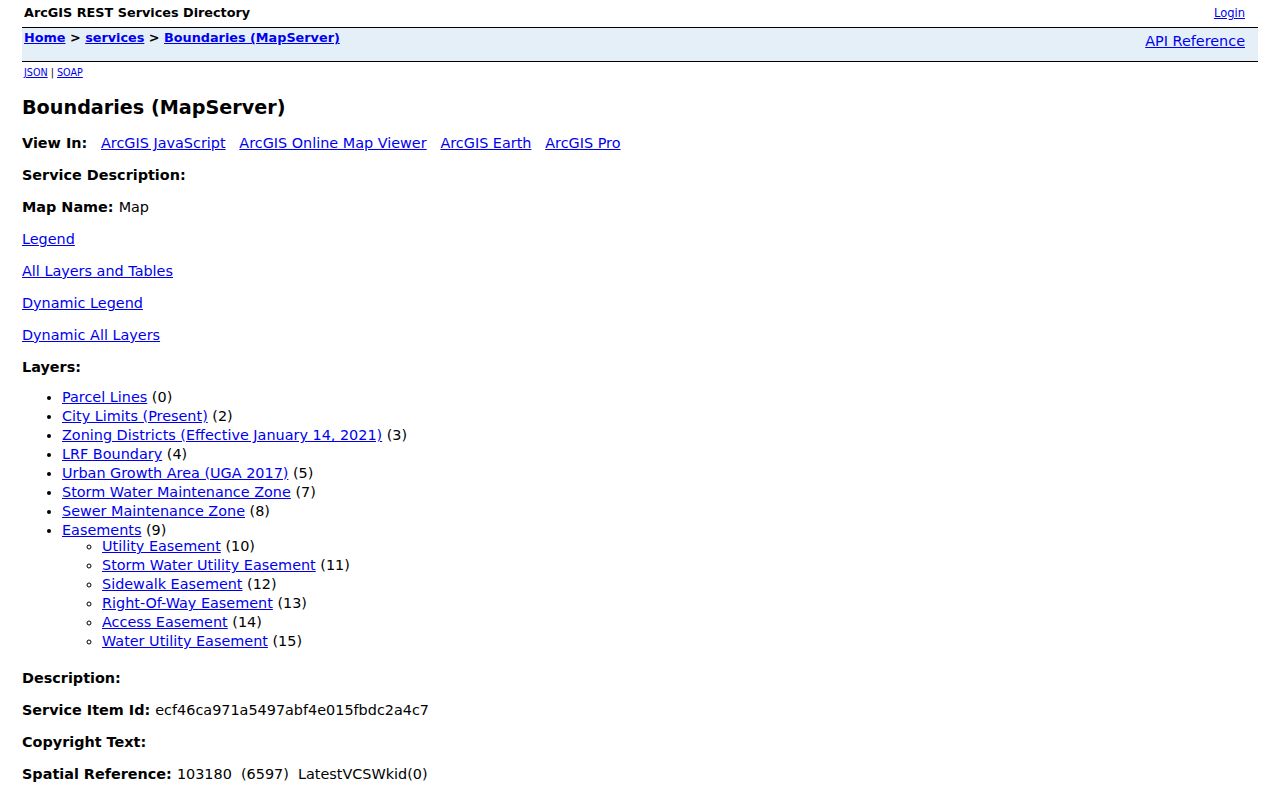View the SOAP format link

click(70, 72)
